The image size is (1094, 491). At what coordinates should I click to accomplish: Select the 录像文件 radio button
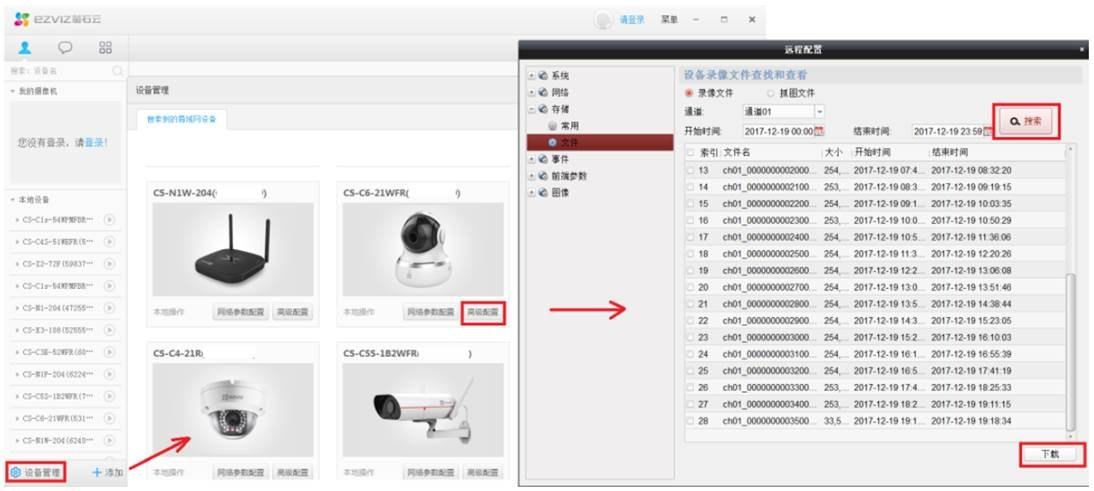(x=689, y=93)
